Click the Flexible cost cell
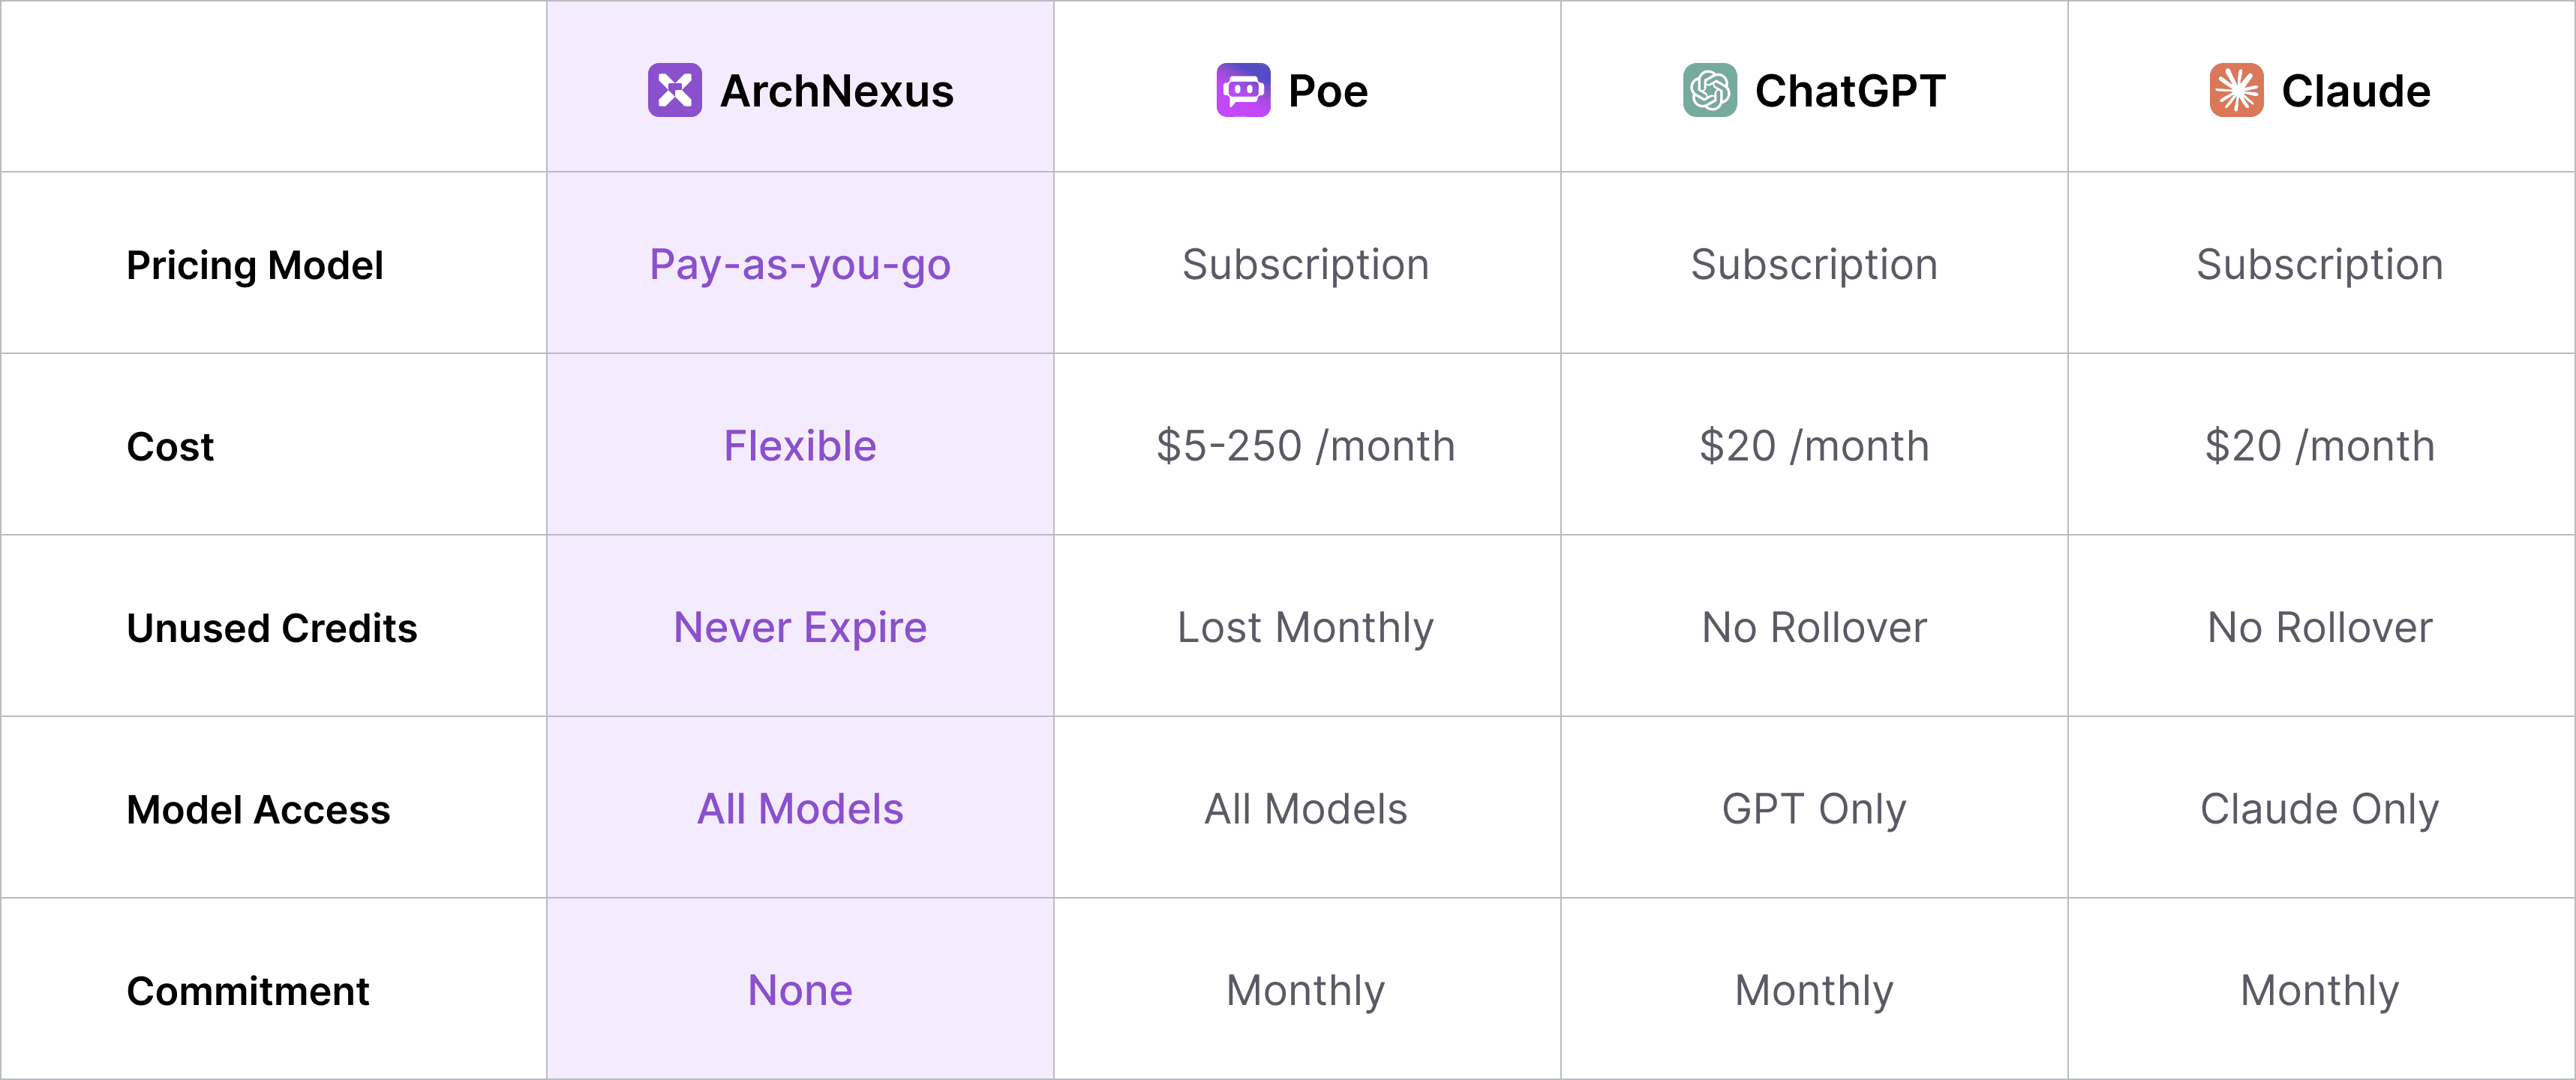Screen dimensions: 2576x1080 coord(800,446)
